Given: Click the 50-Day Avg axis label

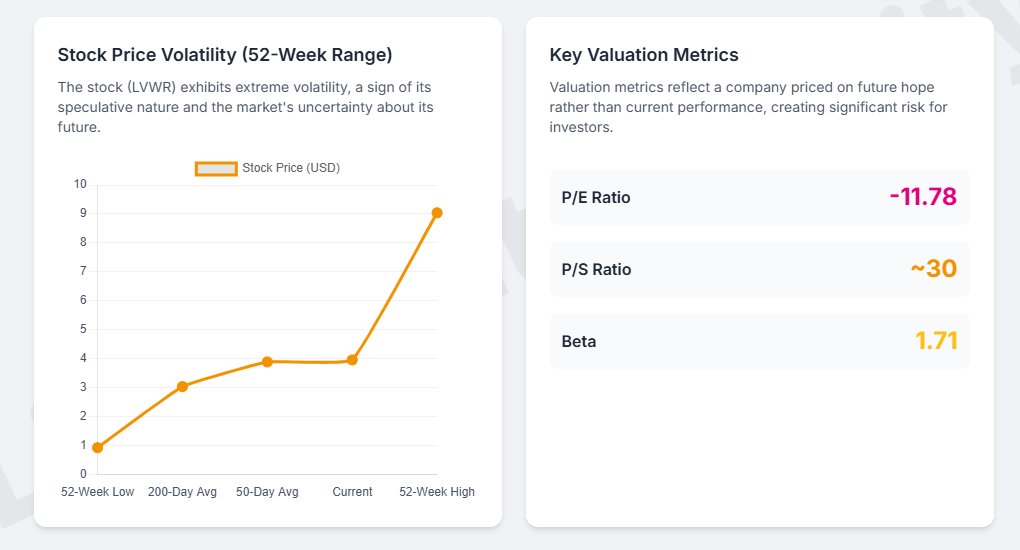Looking at the screenshot, I should (267, 492).
